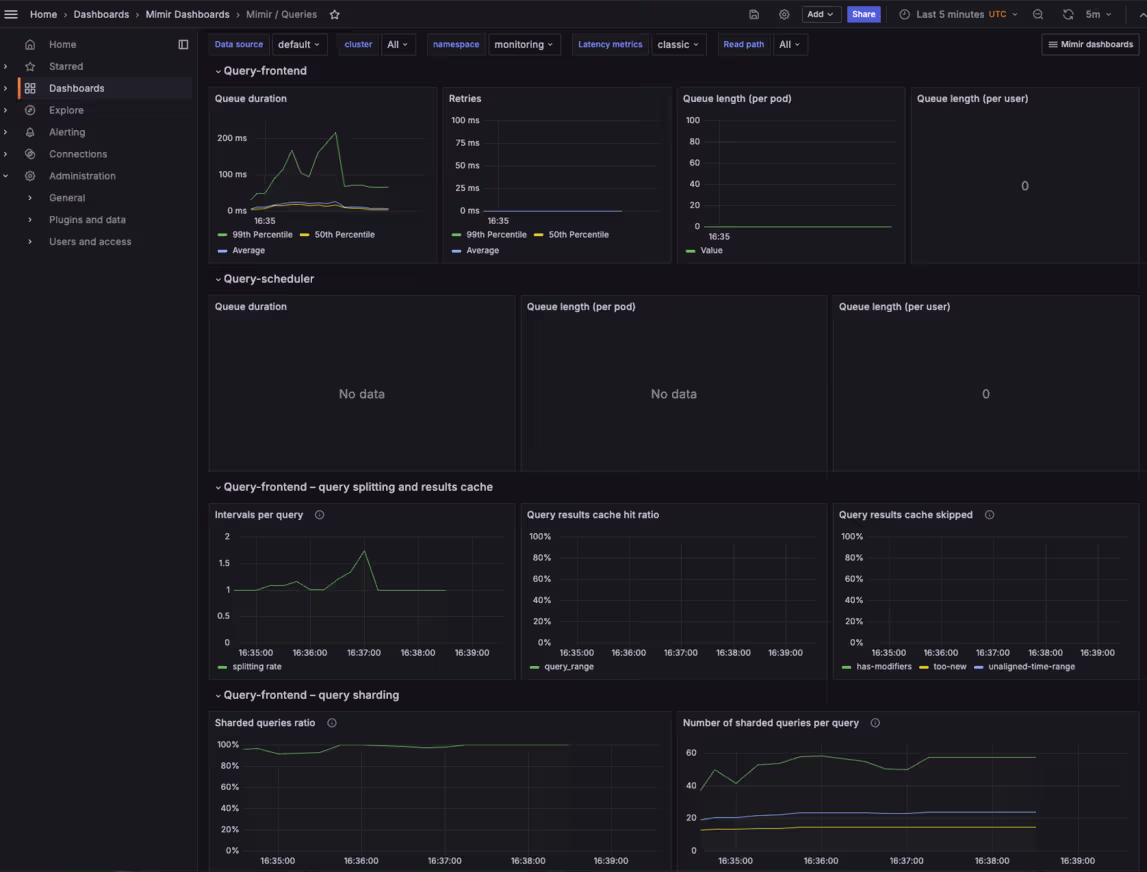Open Explore in the sidebar

tap(66, 110)
